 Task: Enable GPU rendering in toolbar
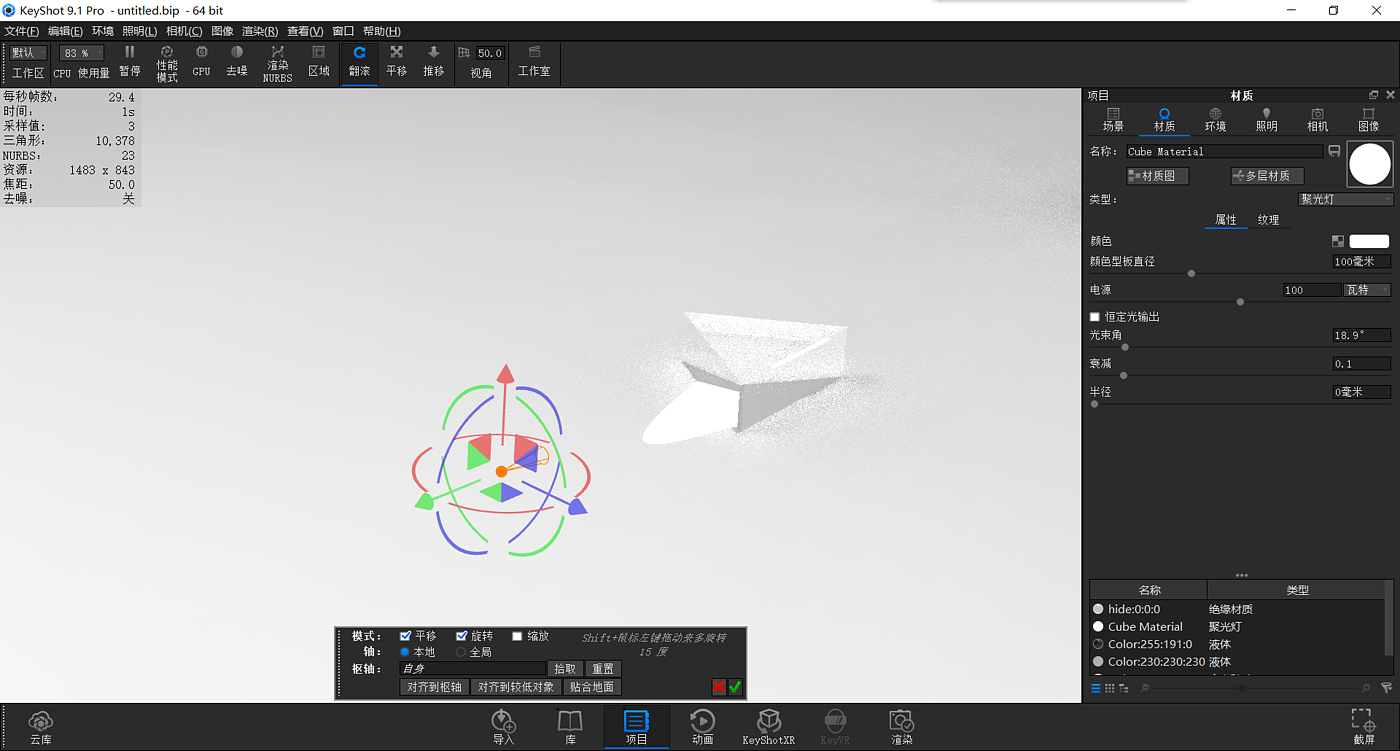click(x=201, y=61)
